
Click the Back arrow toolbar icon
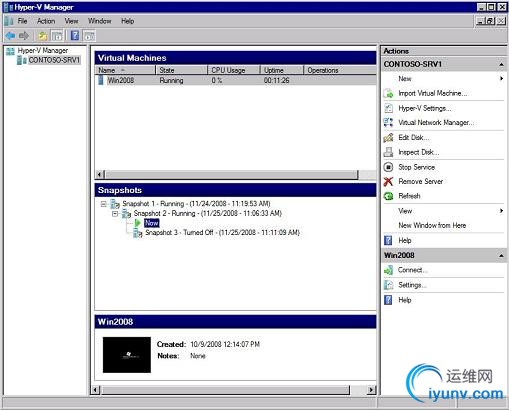tap(11, 35)
